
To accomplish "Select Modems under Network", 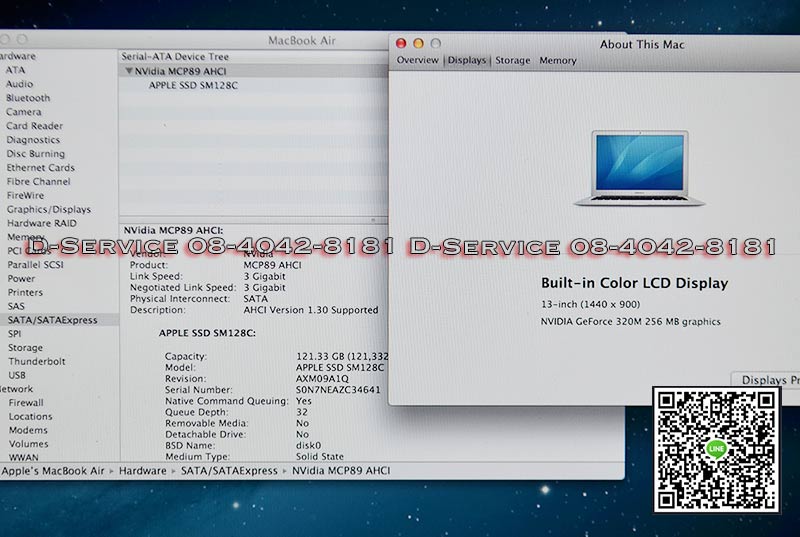I will click(x=29, y=430).
